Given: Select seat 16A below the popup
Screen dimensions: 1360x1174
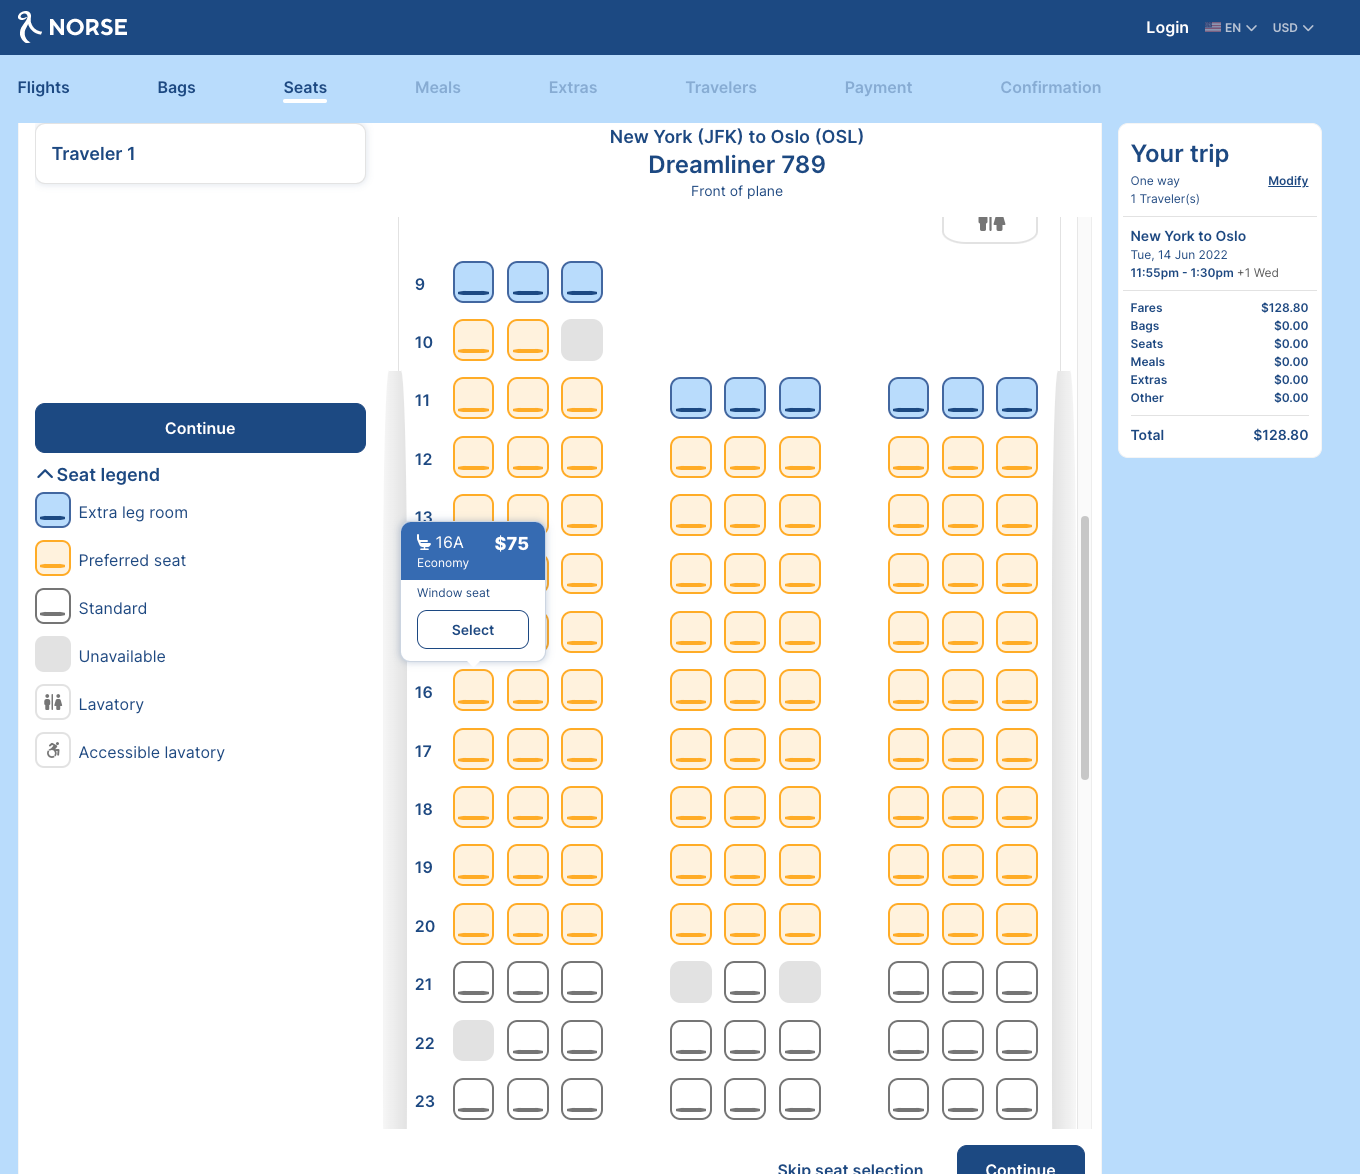Looking at the screenshot, I should coord(474,690).
